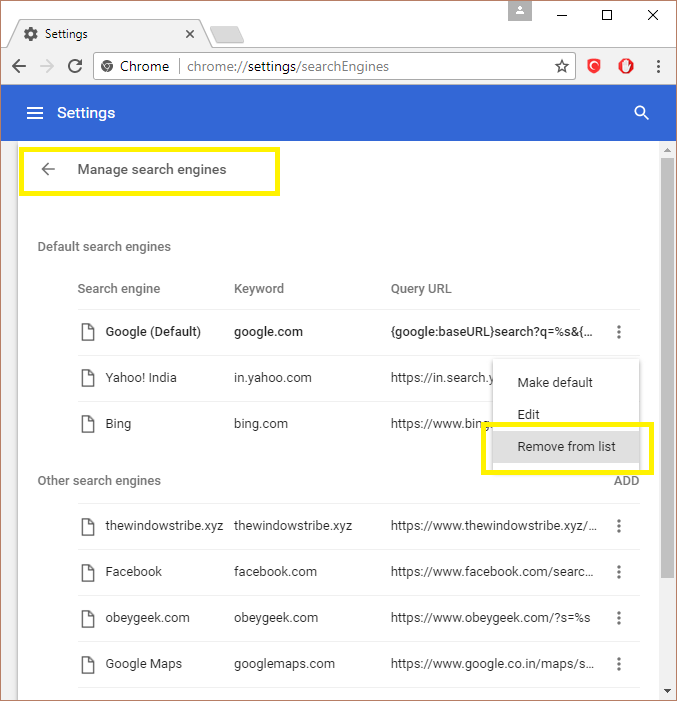Click the bing.com keyword
677x701 pixels.
[261, 424]
